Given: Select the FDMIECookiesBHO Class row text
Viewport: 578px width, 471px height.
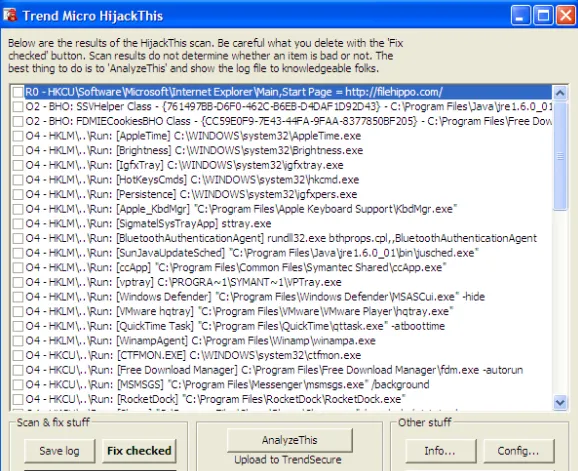Looking at the screenshot, I should point(289,121).
